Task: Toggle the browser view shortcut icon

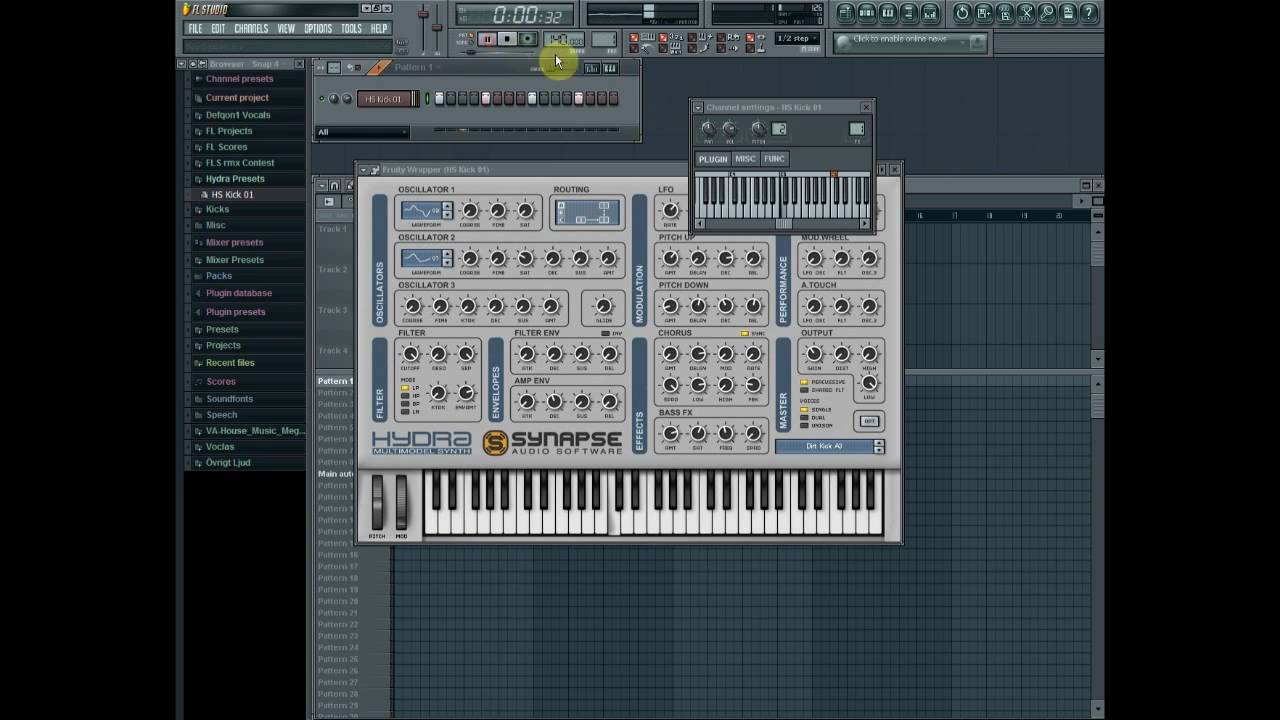Action: (909, 13)
